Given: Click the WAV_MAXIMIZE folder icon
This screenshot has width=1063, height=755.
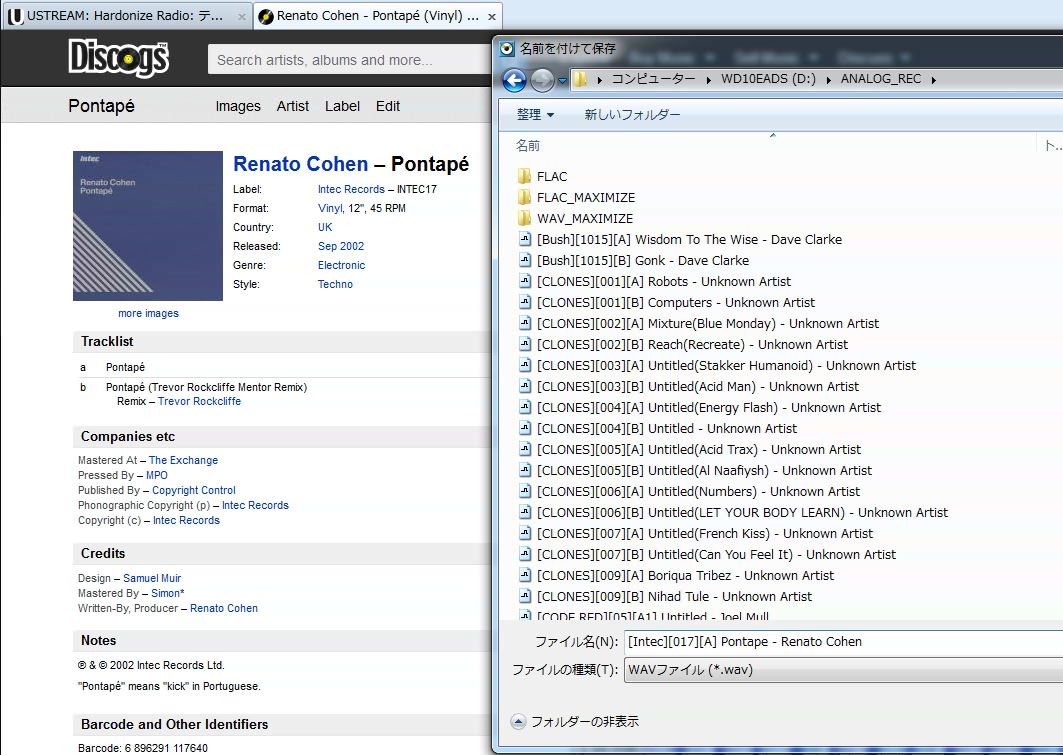Looking at the screenshot, I should [524, 218].
